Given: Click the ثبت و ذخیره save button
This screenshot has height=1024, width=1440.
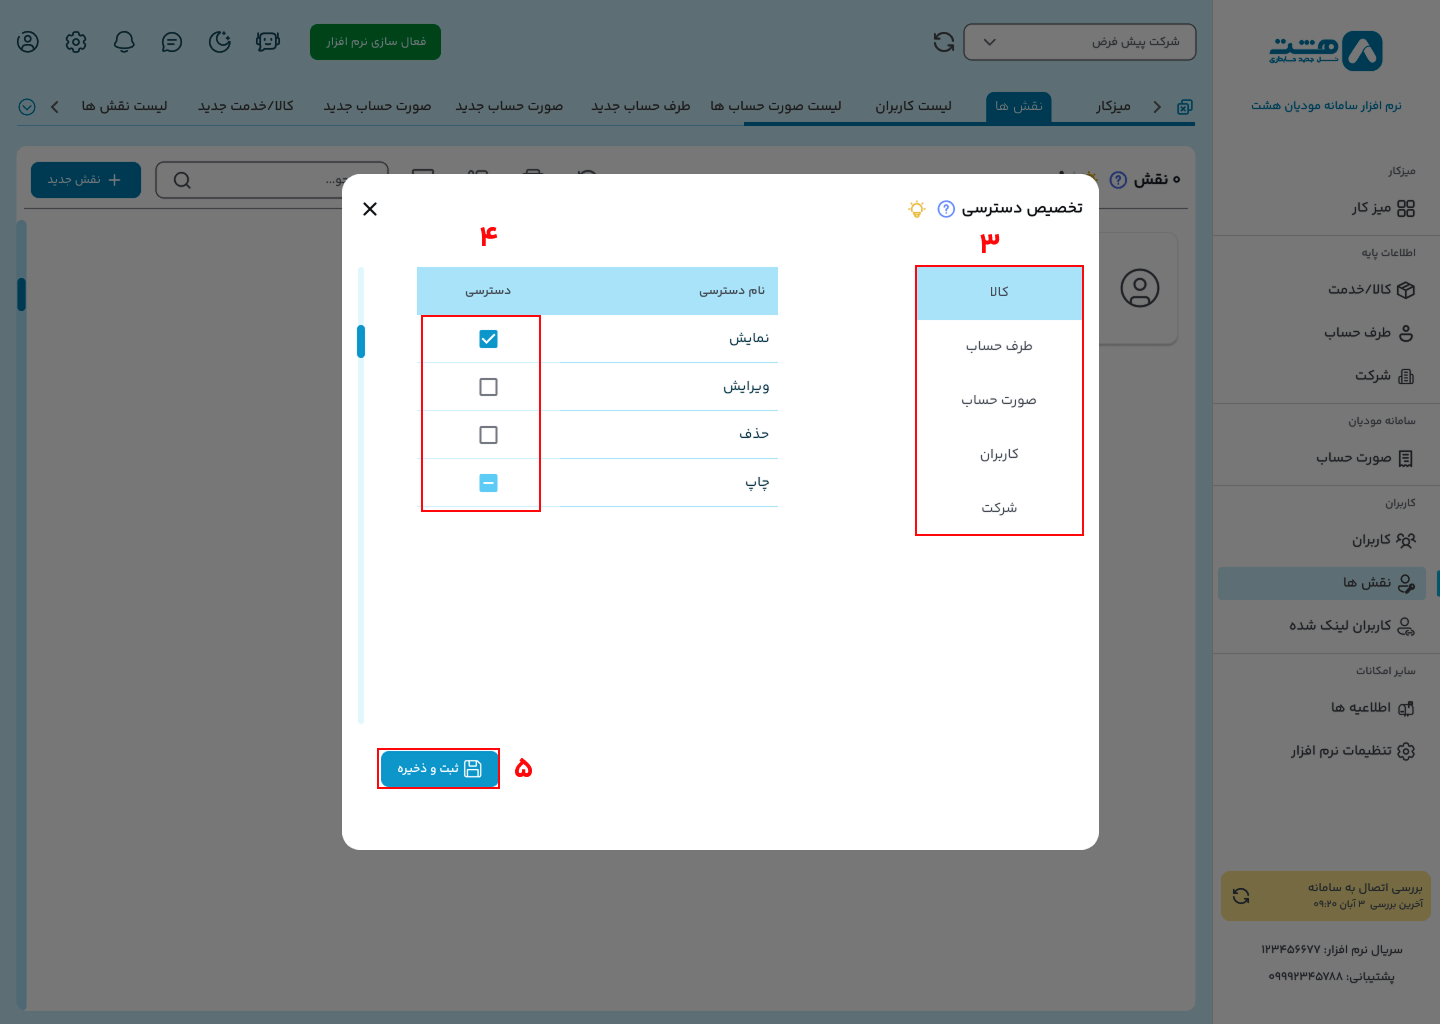Looking at the screenshot, I should coord(438,768).
